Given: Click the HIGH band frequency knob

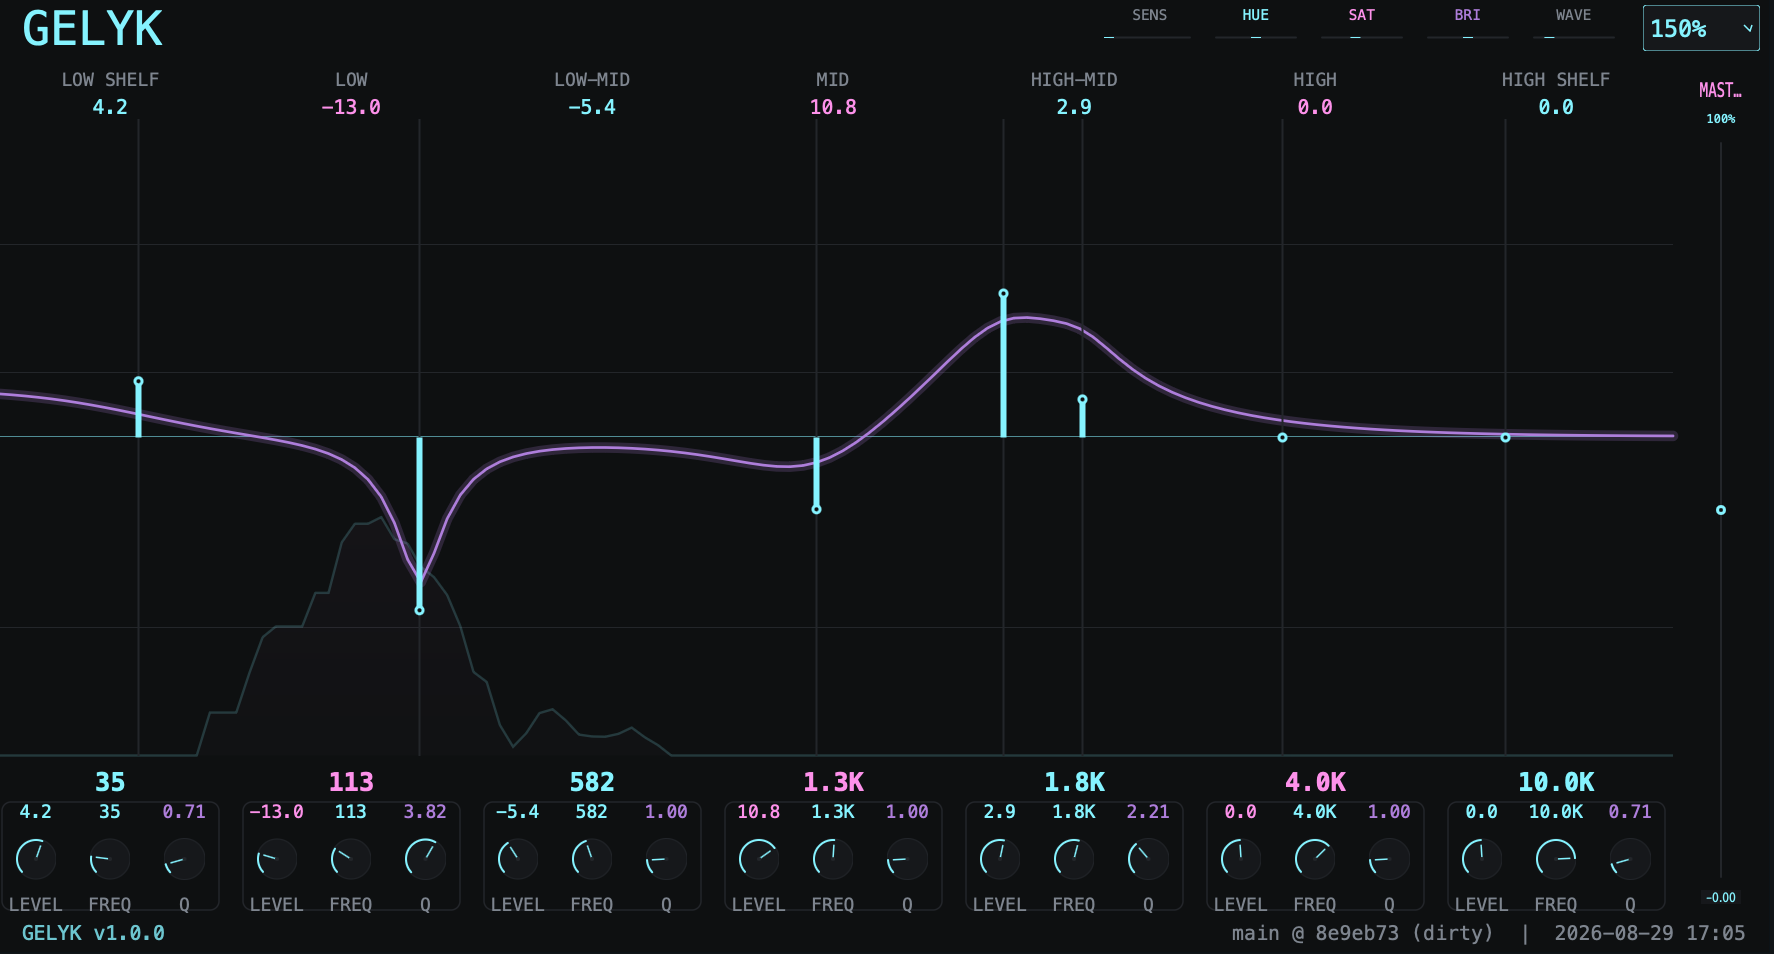Looking at the screenshot, I should pyautogui.click(x=1315, y=859).
